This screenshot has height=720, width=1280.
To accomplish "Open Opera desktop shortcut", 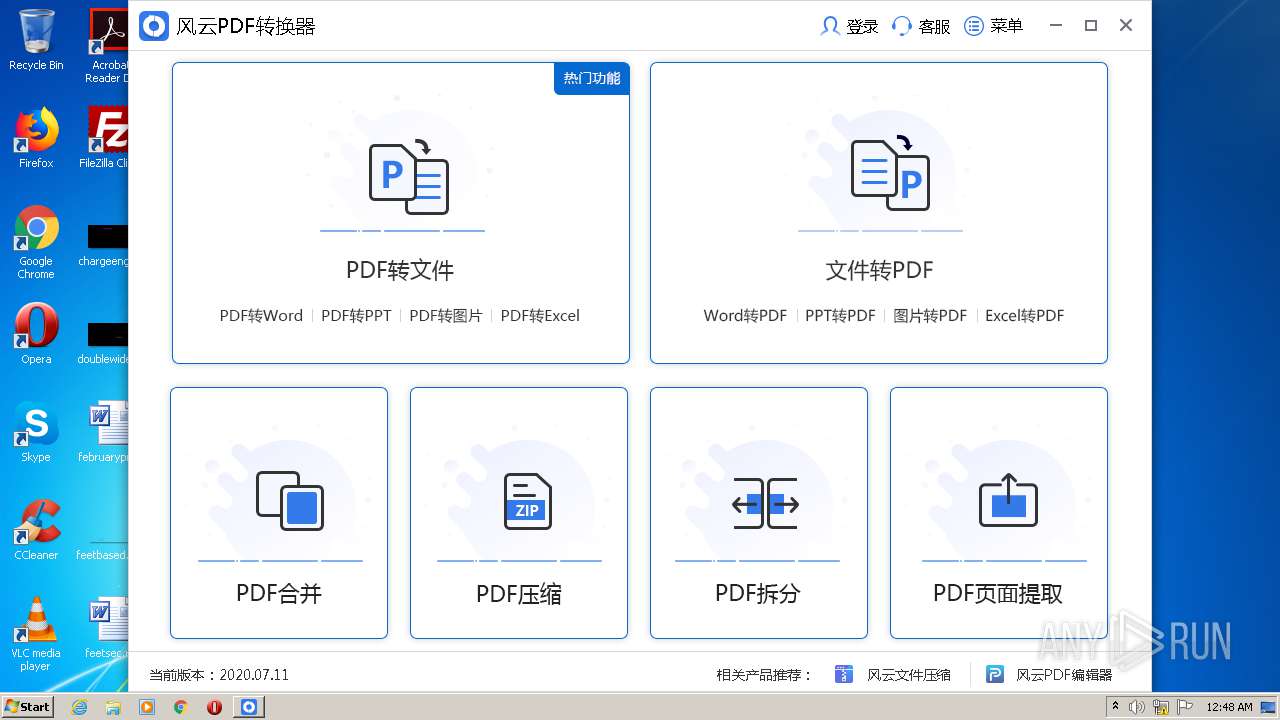I will tap(36, 334).
